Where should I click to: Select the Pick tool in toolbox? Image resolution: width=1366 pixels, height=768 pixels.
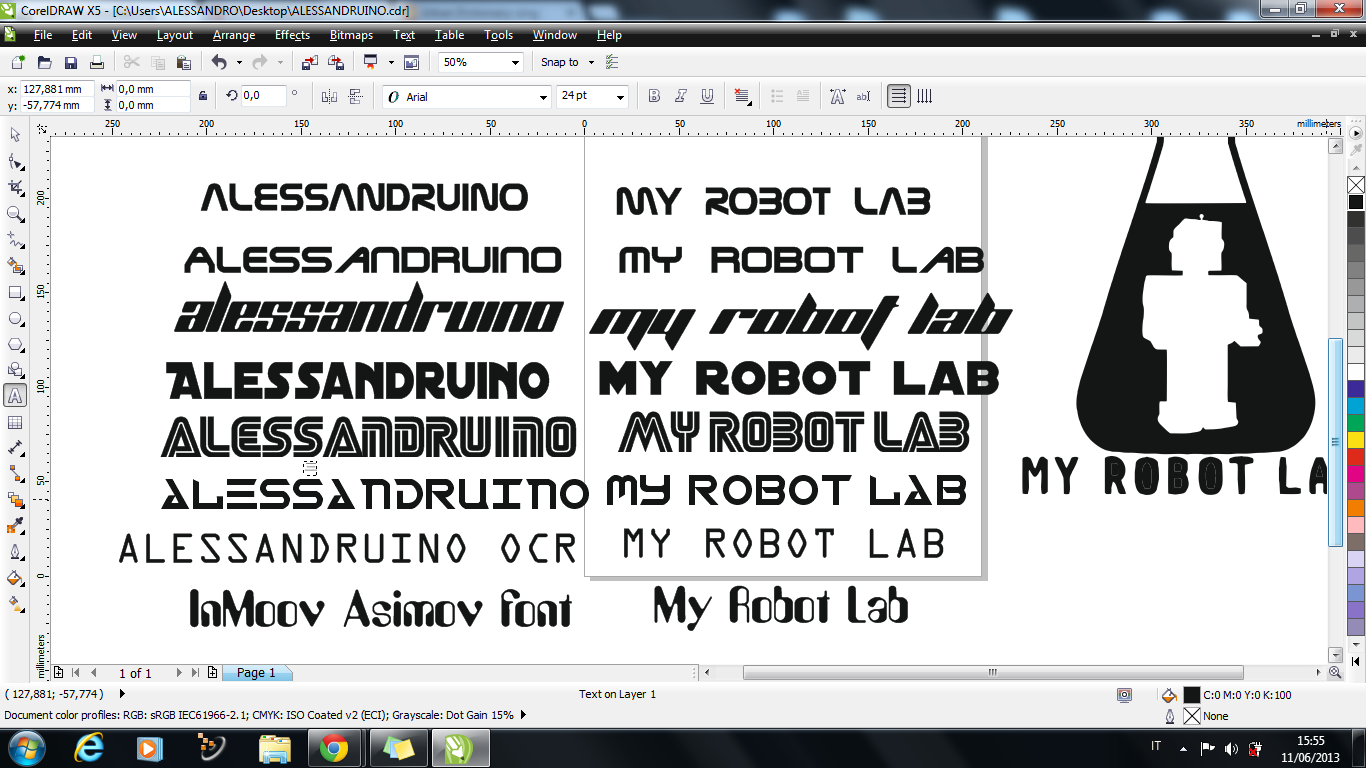tap(15, 135)
